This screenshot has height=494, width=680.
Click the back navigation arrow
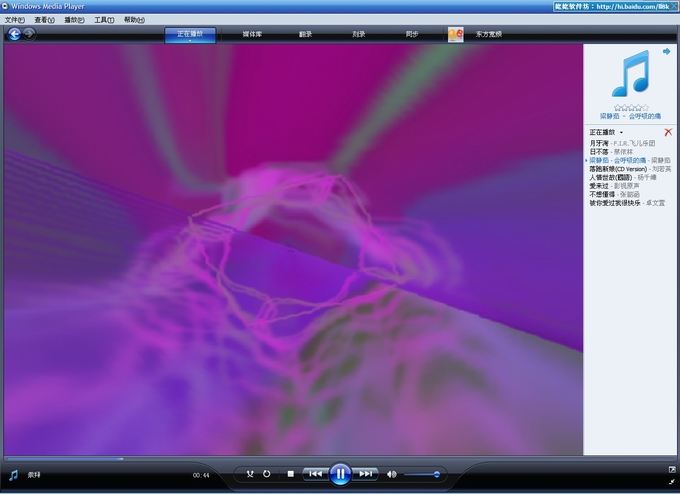click(14, 34)
